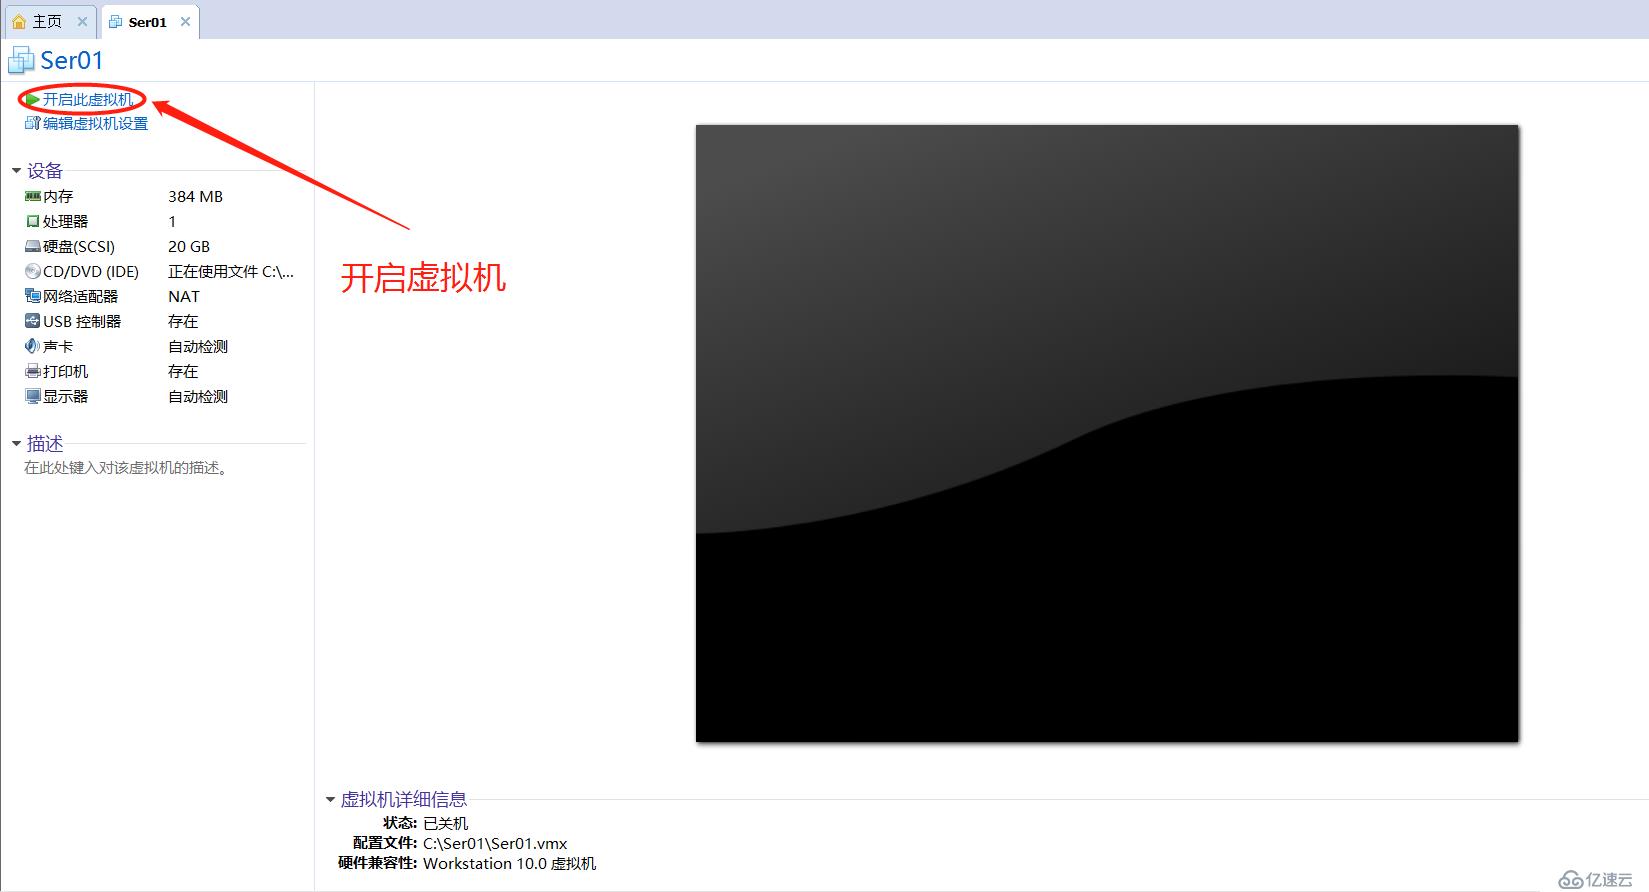Select display value 自动检测
Screen dimensions: 1649x892
point(198,397)
